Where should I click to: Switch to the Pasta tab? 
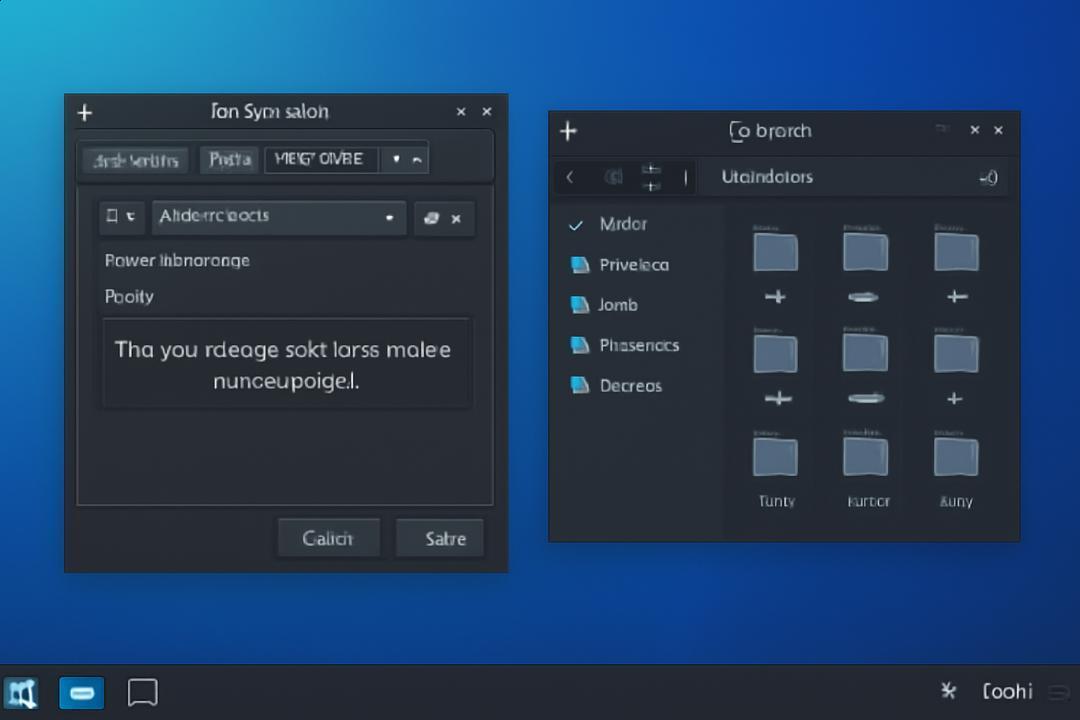229,159
